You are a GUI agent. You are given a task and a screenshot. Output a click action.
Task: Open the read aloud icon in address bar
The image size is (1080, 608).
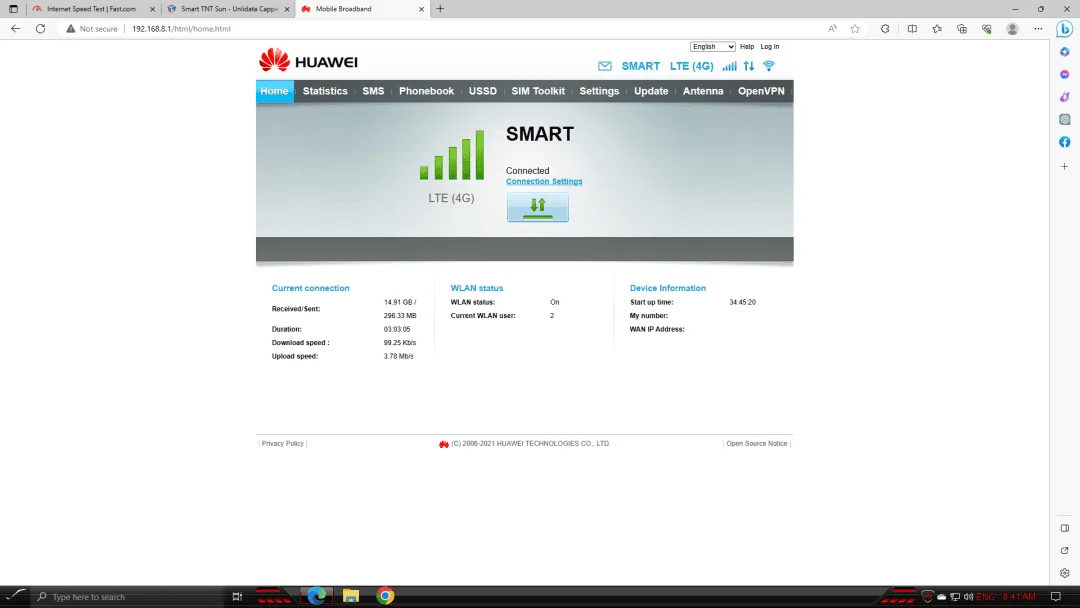pos(833,29)
